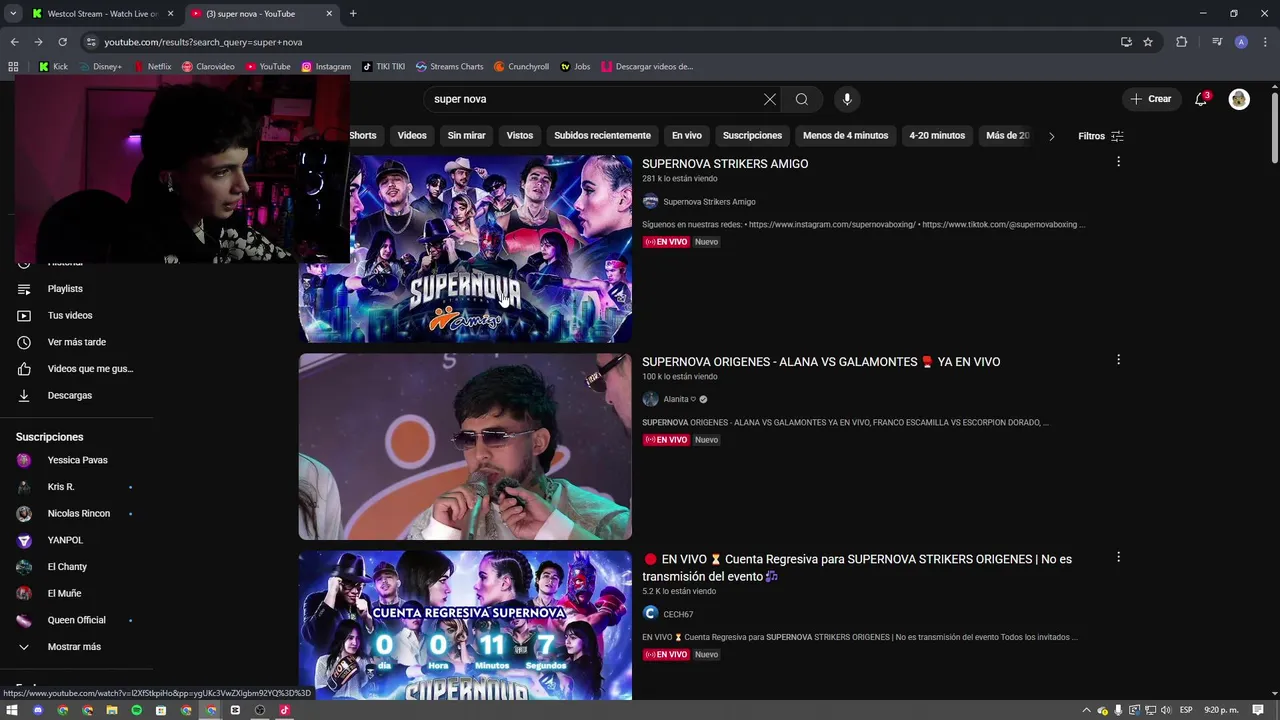Show hidden system tray icons
This screenshot has height=720, width=1280.
[x=1086, y=710]
